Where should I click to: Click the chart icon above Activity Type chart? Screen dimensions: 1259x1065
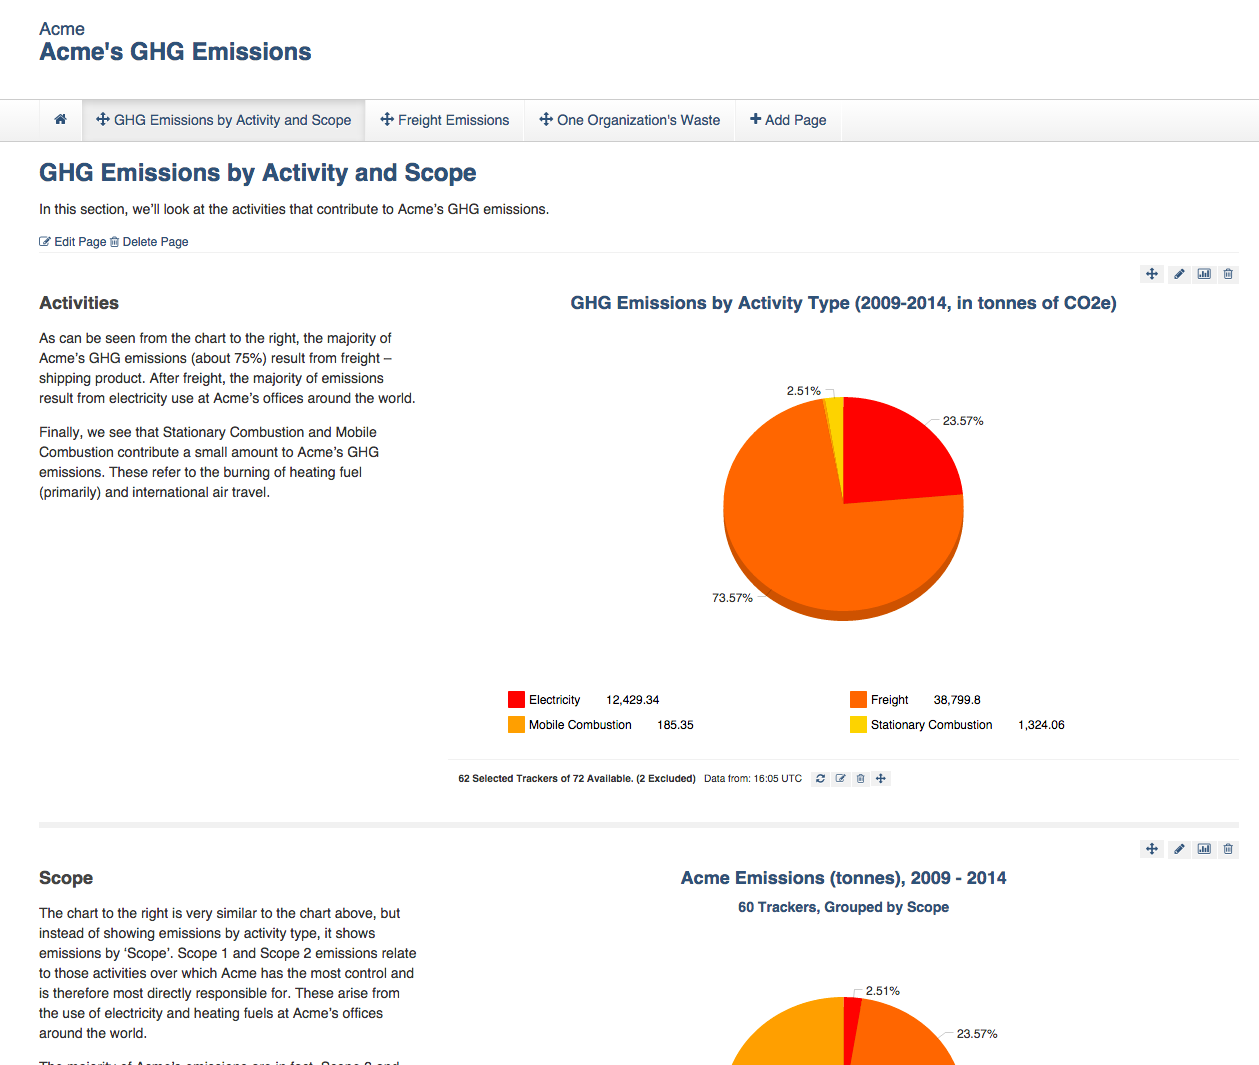(x=1204, y=274)
